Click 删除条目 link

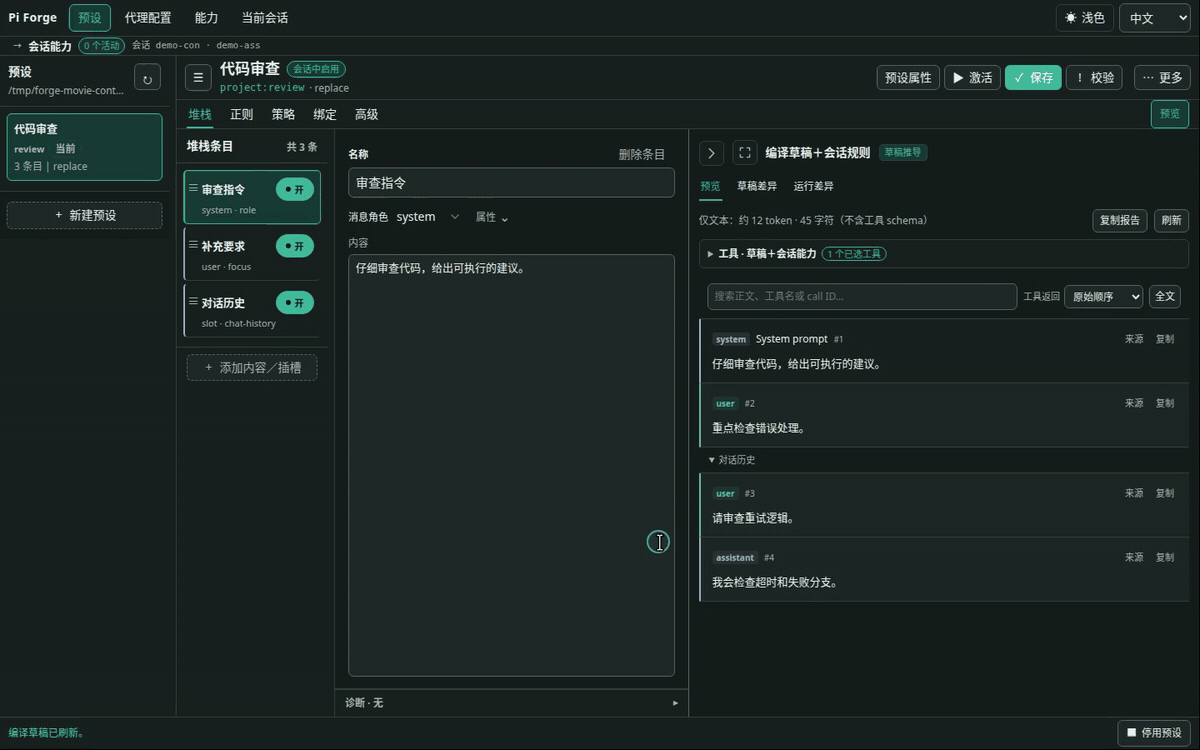[642, 154]
